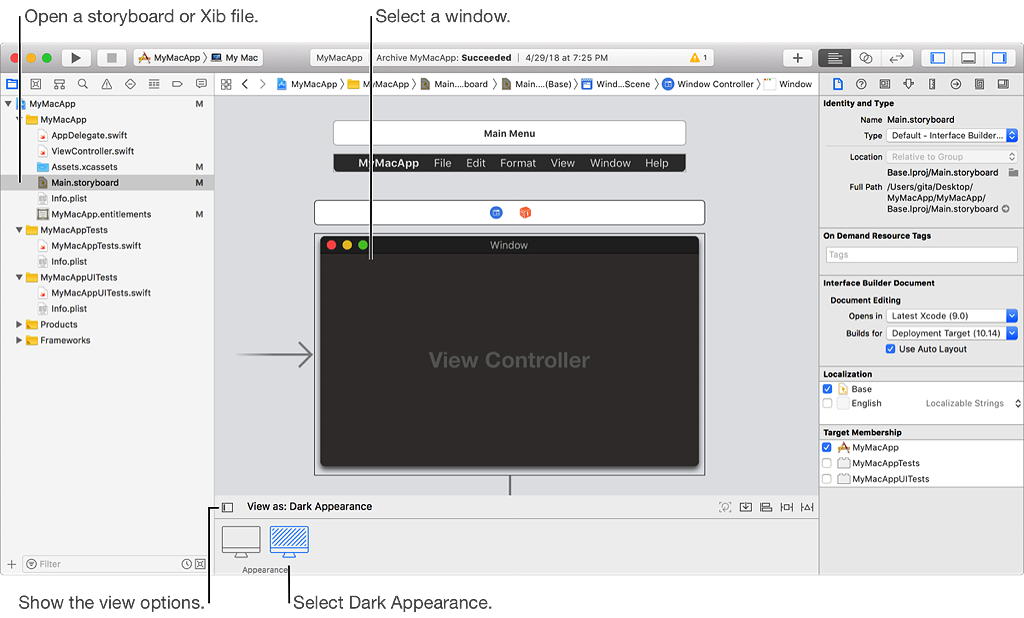Open the Breakpoint navigator
The height and width of the screenshot is (618, 1024).
(x=177, y=84)
